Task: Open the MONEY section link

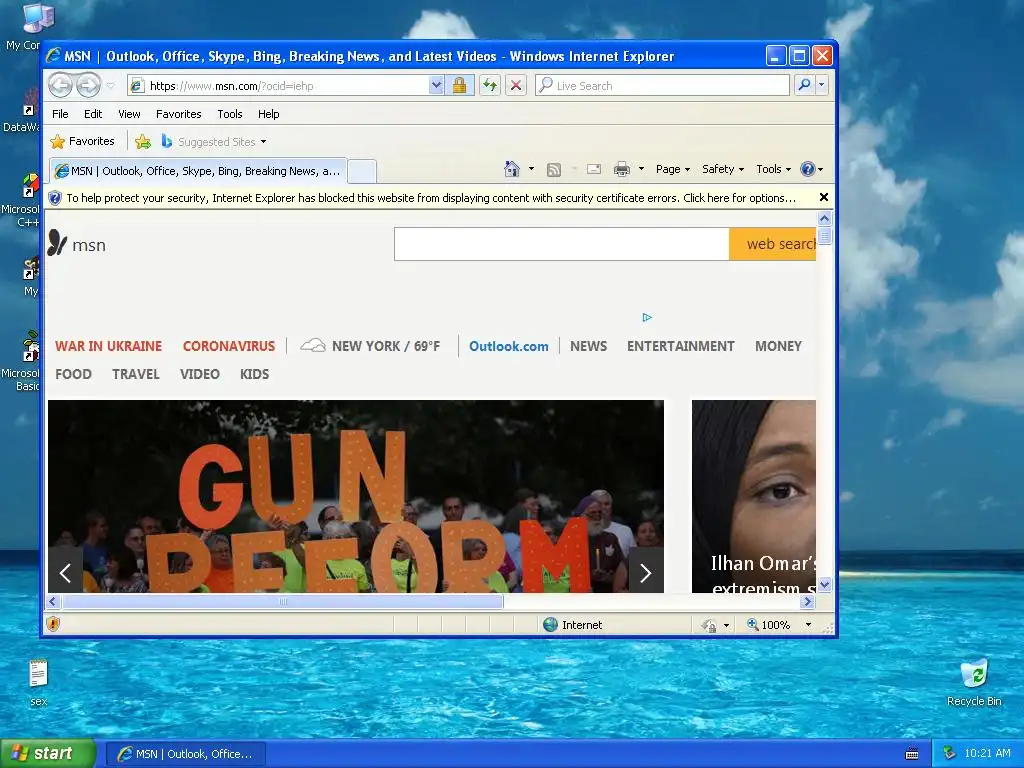Action: point(778,346)
